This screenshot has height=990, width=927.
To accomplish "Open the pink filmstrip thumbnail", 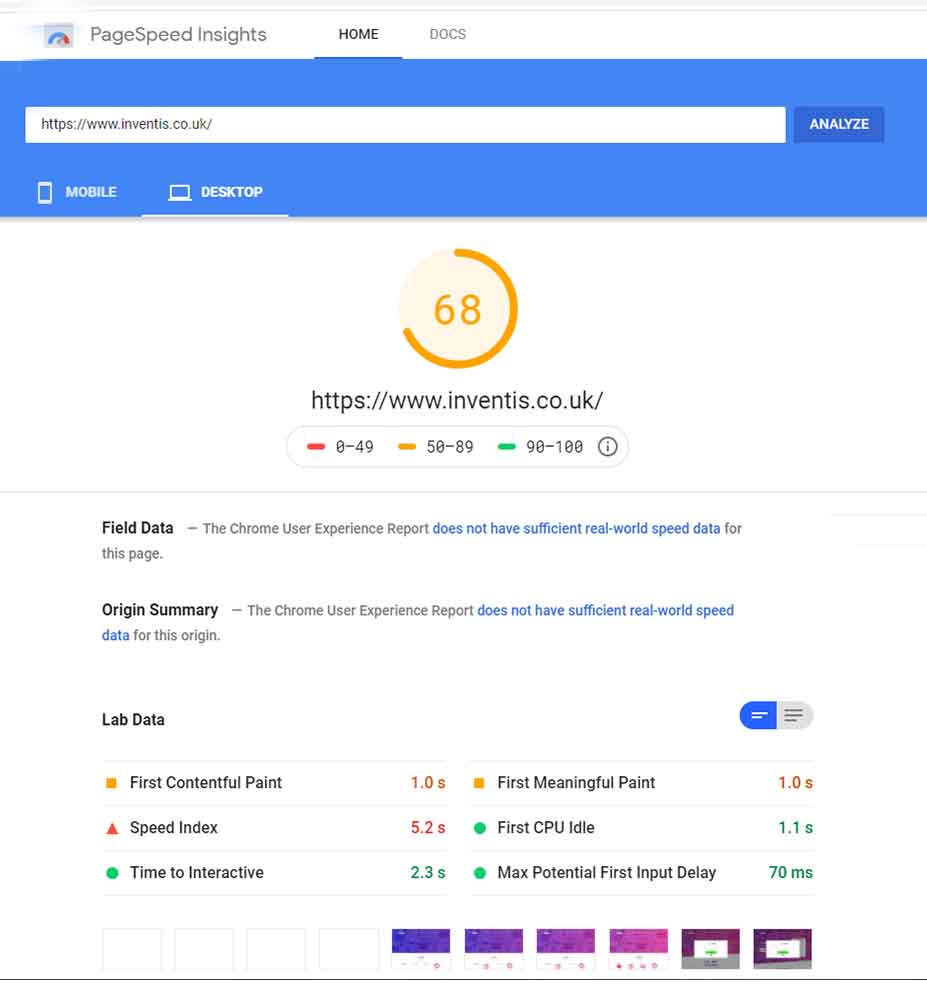I will [638, 948].
